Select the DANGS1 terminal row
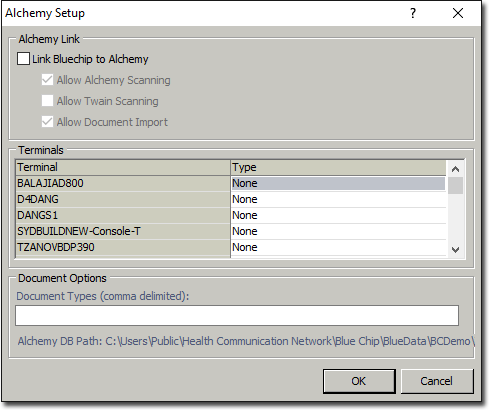This screenshot has width=489, height=410. 123,215
